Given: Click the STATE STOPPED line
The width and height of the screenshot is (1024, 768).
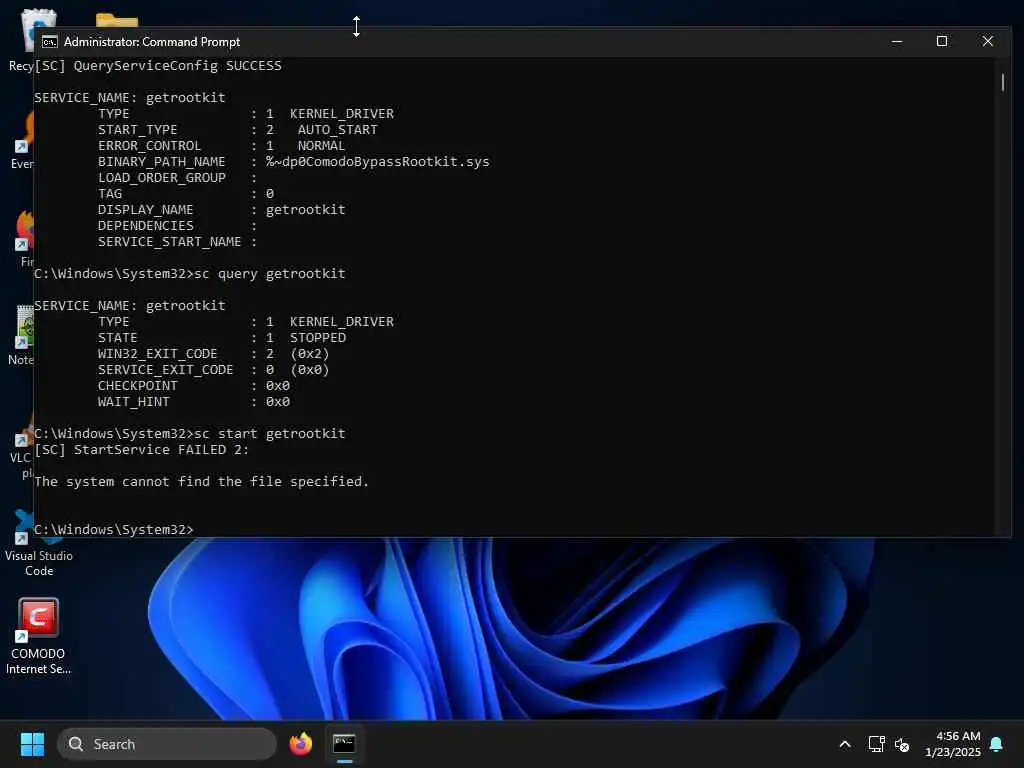Looking at the screenshot, I should [x=222, y=338].
